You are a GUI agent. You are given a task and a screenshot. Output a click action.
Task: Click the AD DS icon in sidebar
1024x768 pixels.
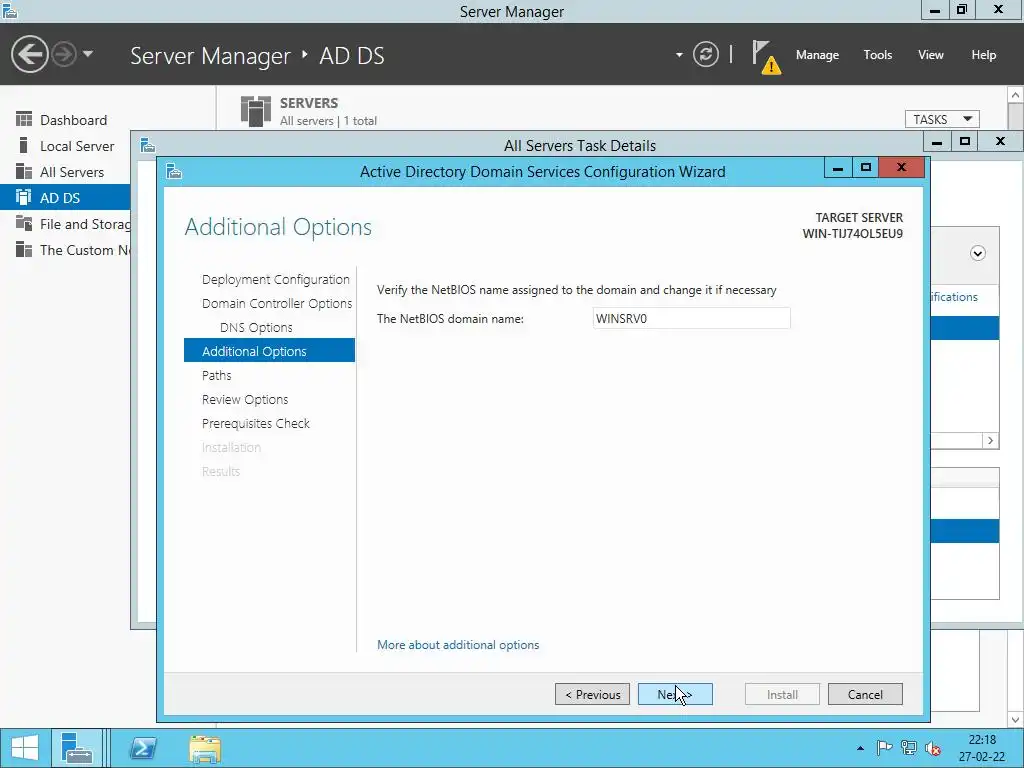tap(24, 197)
